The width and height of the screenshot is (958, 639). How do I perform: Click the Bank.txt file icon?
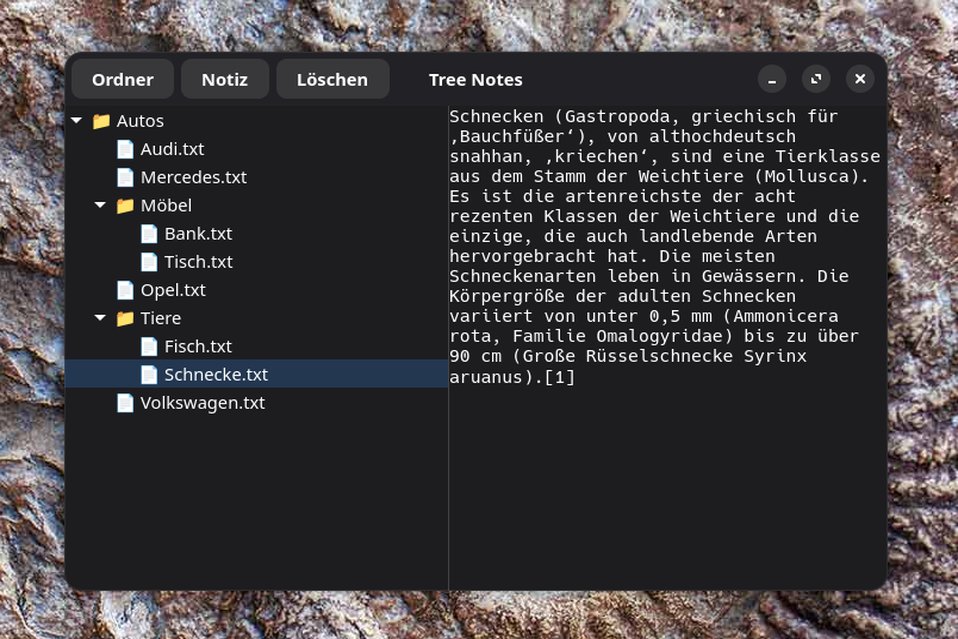[x=149, y=233]
